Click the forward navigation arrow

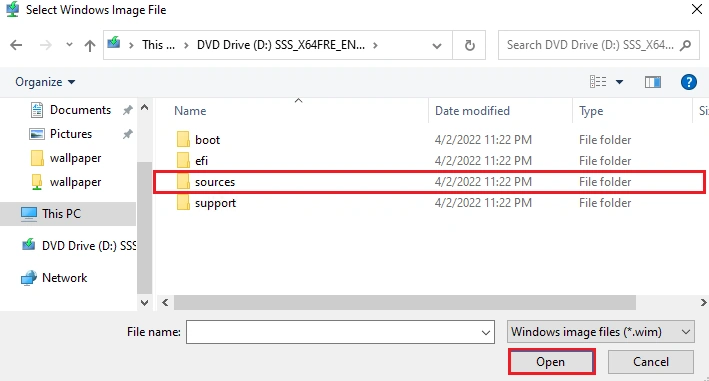(x=45, y=45)
